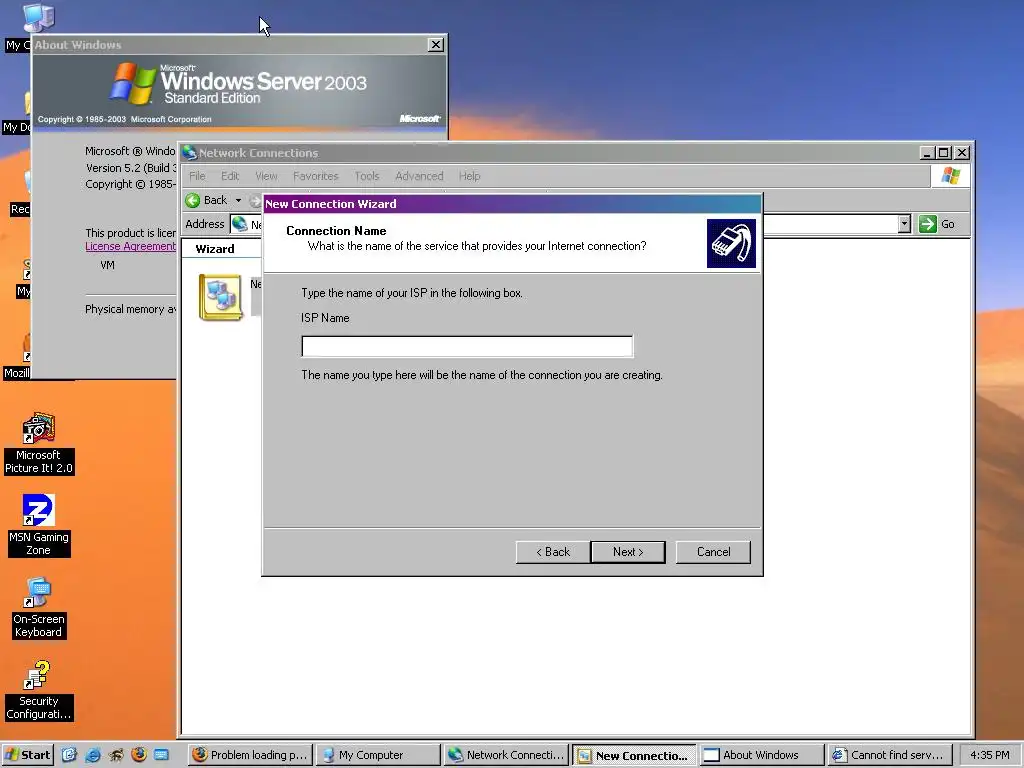
Task: Switch to Cannot find server taskbar button
Action: [889, 755]
